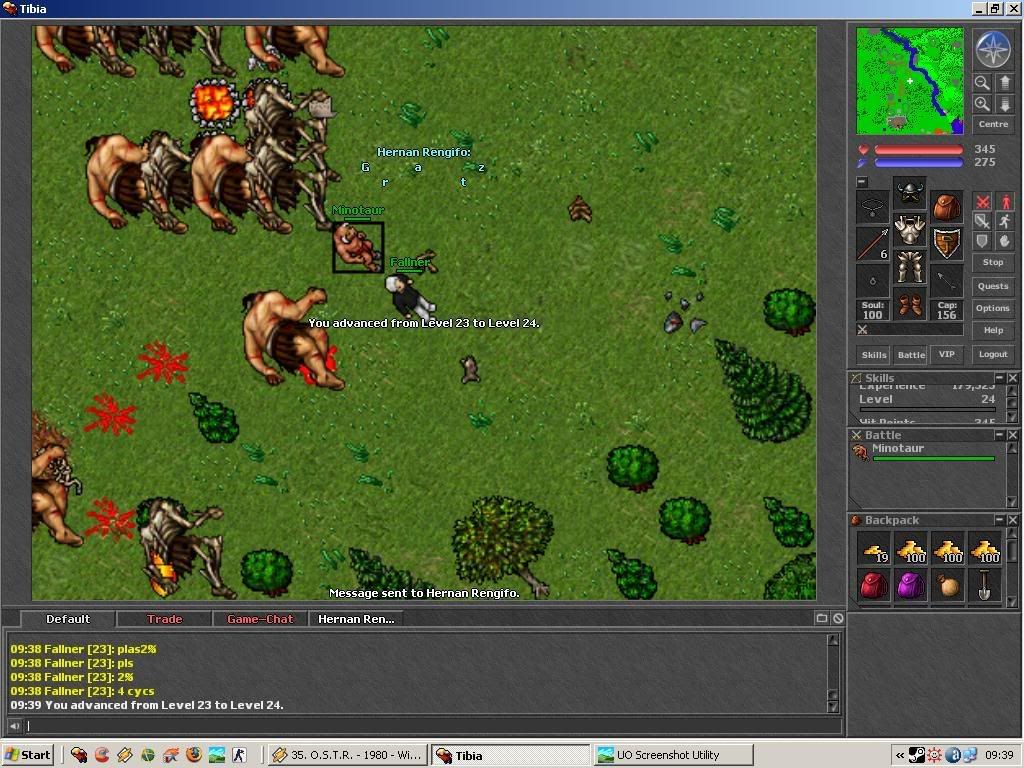The width and height of the screenshot is (1024, 768).
Task: Click the spear weapon slot
Action: coord(872,244)
